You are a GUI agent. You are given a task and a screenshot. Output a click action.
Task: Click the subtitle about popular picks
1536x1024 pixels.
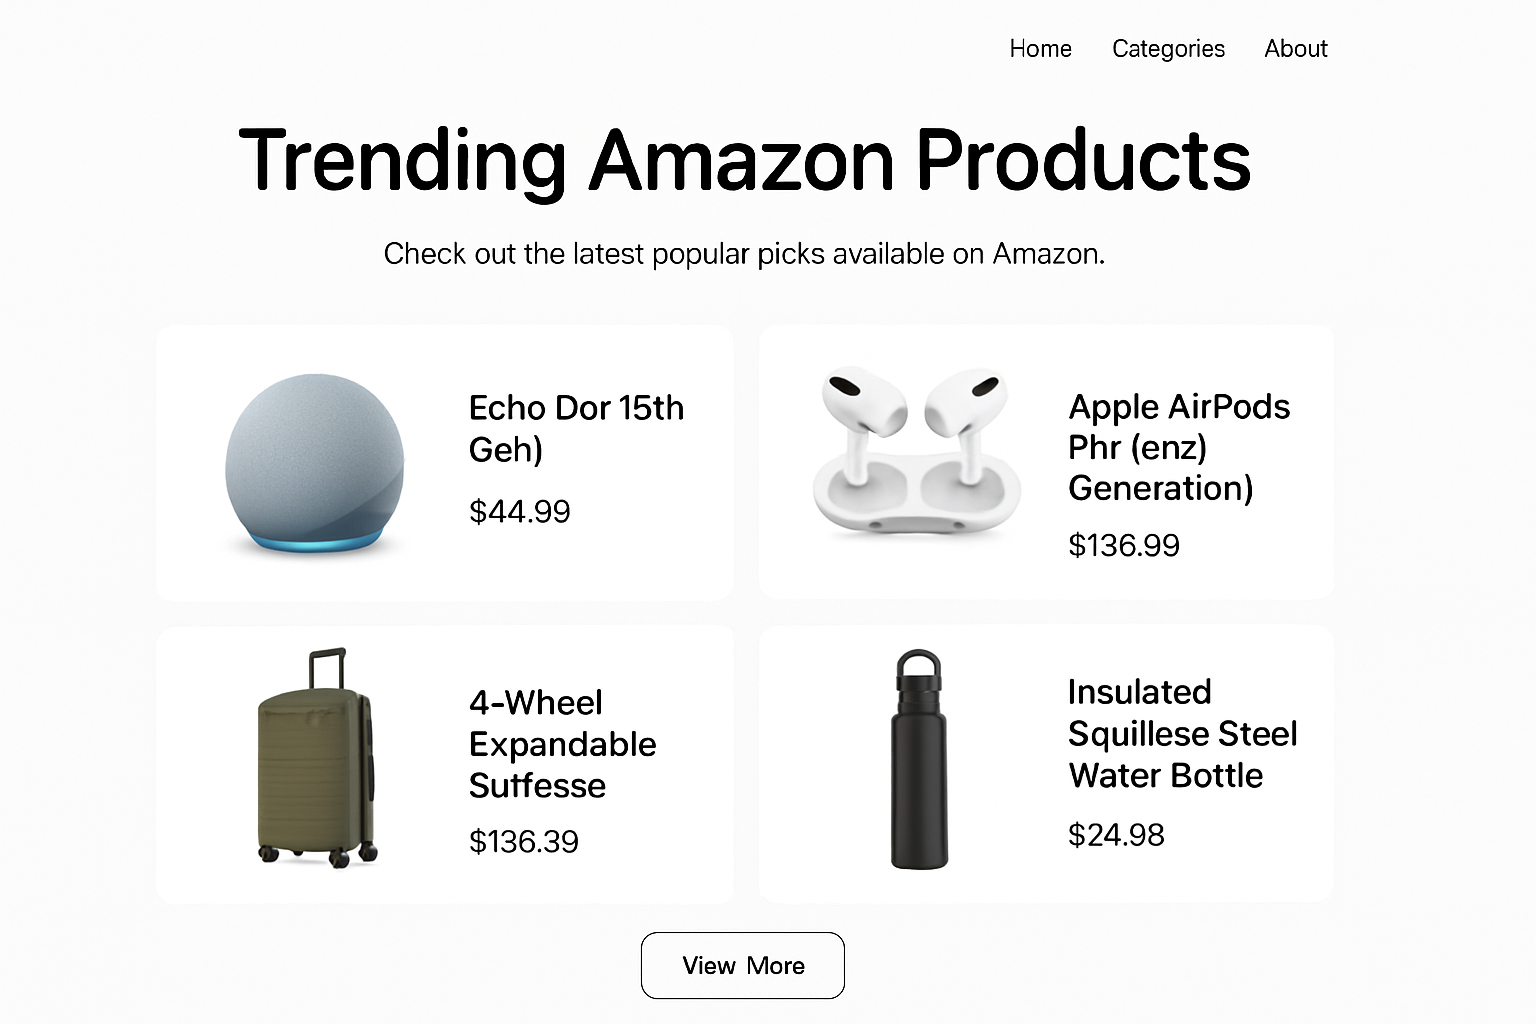pyautogui.click(x=744, y=253)
